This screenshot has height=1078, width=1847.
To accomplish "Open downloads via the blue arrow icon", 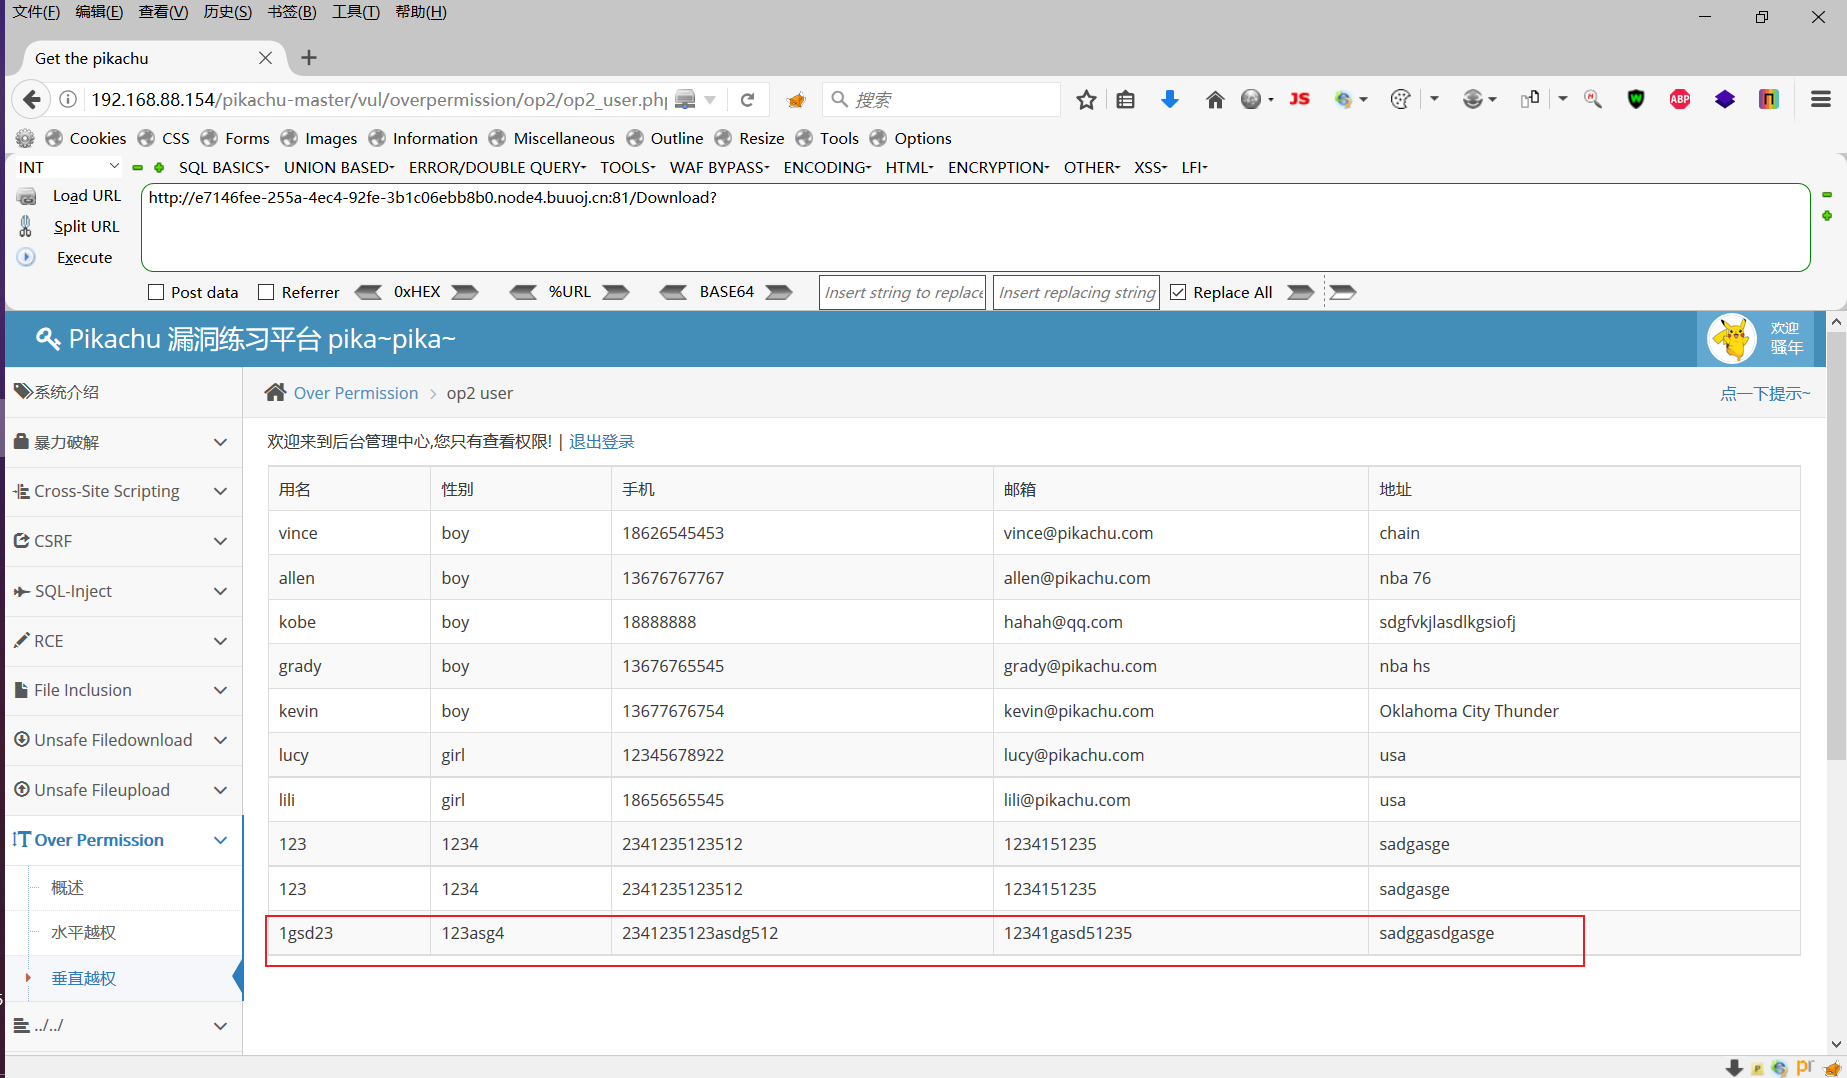I will click(1169, 99).
